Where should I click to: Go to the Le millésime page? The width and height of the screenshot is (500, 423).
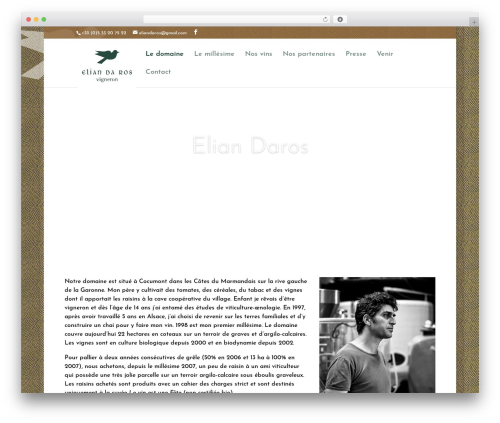(x=214, y=54)
